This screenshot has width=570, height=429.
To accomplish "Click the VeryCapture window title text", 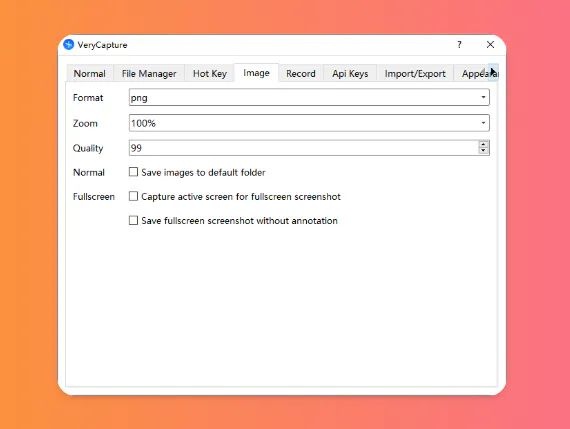I will point(103,45).
